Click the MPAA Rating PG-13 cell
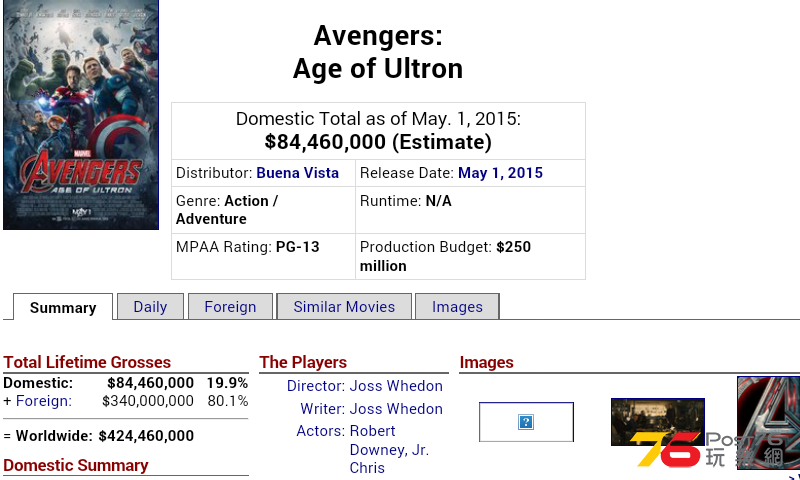The image size is (800, 480). 263,257
